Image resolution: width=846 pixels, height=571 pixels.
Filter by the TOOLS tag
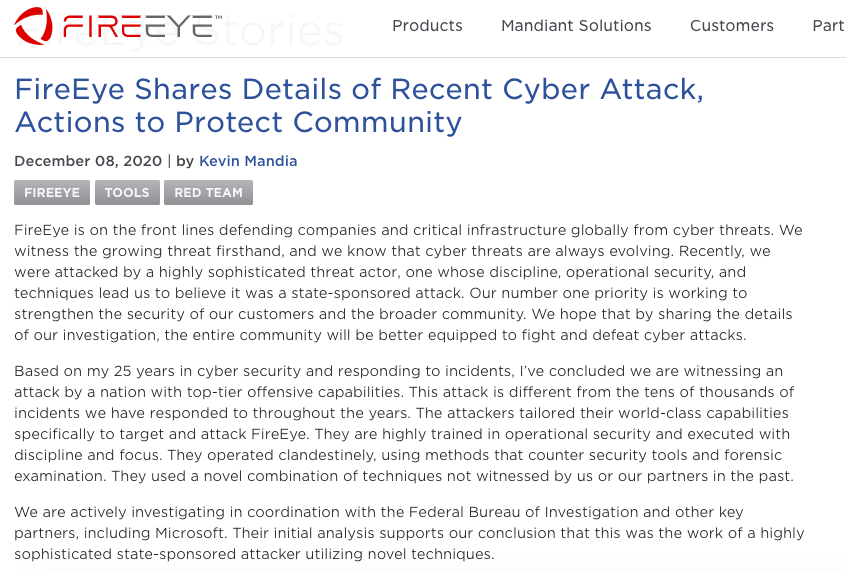(127, 193)
